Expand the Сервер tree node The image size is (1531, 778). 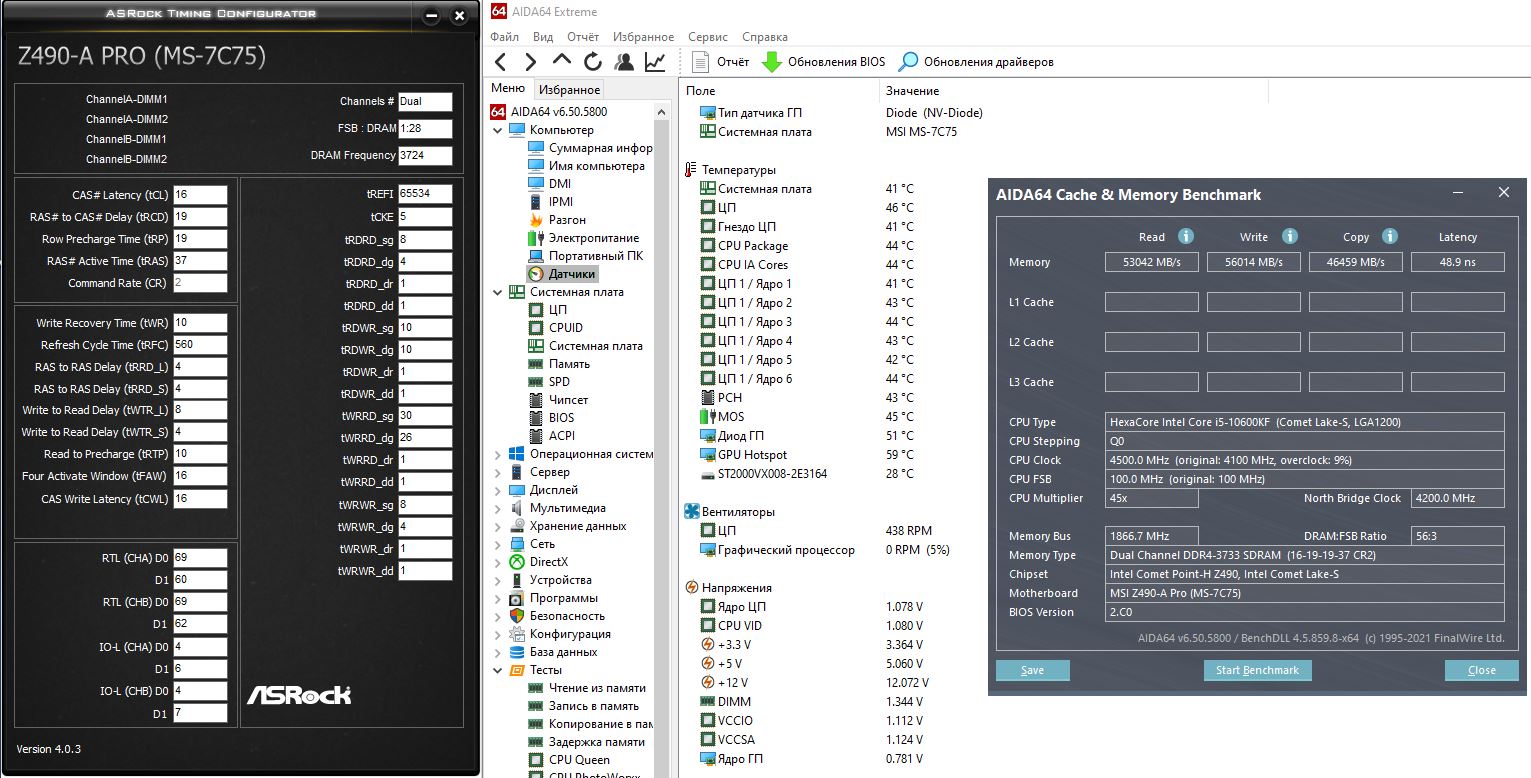(498, 471)
